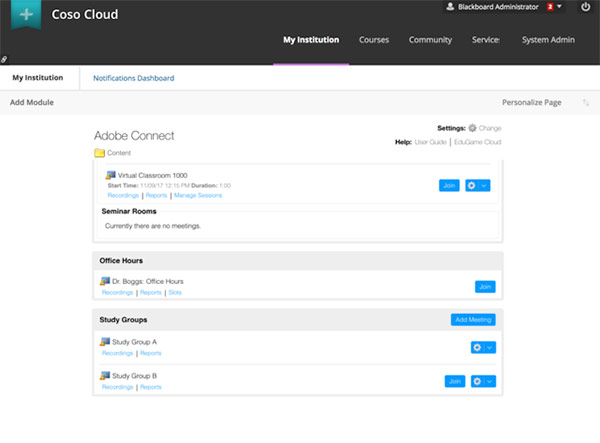Viewport: 600px width, 443px height.
Task: Open the dropdown arrow for Virtual Classroom 1000 settings
Action: click(484, 186)
